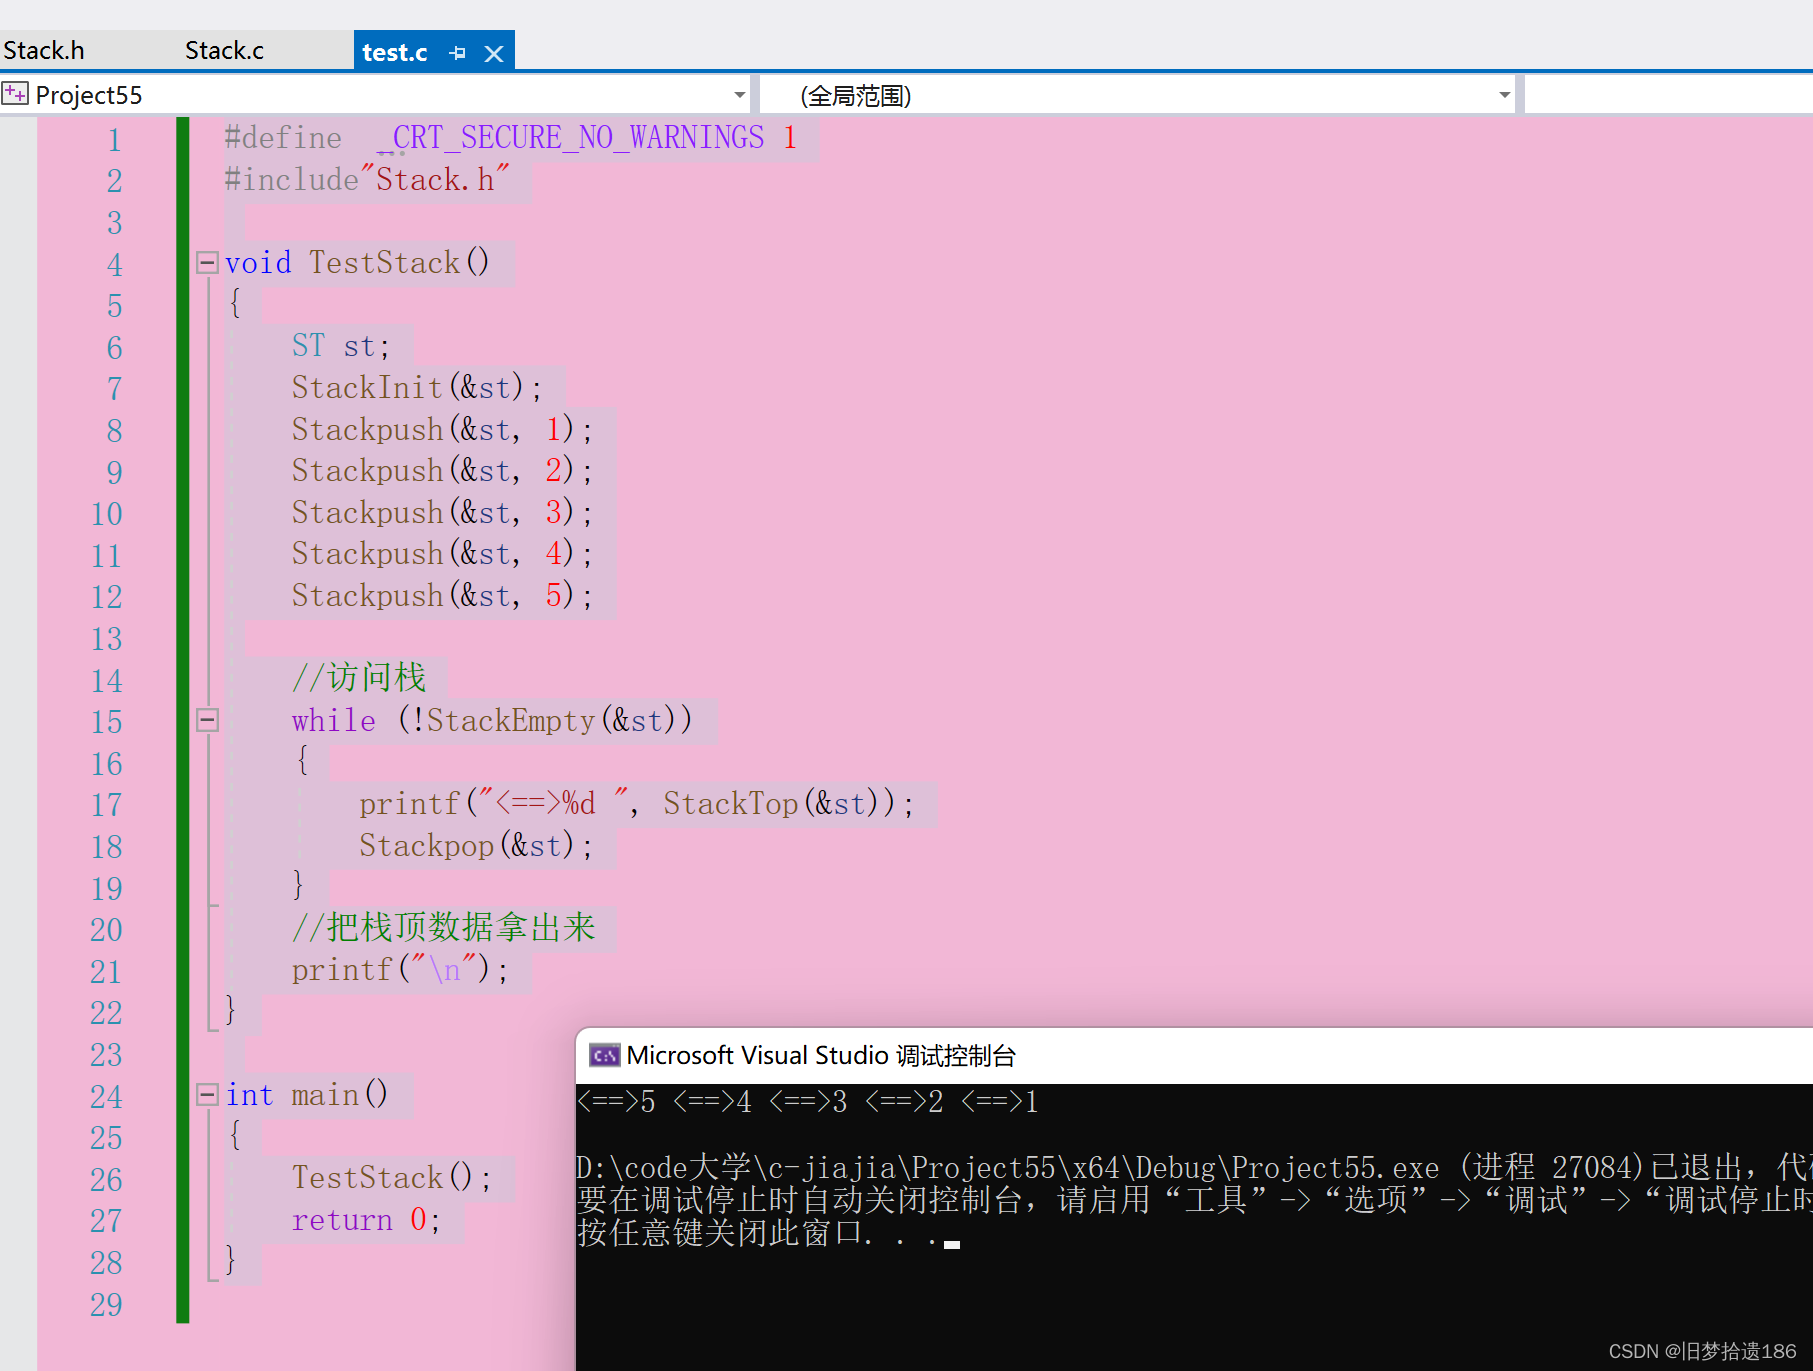Click the //访问栈 comment

coord(359,678)
